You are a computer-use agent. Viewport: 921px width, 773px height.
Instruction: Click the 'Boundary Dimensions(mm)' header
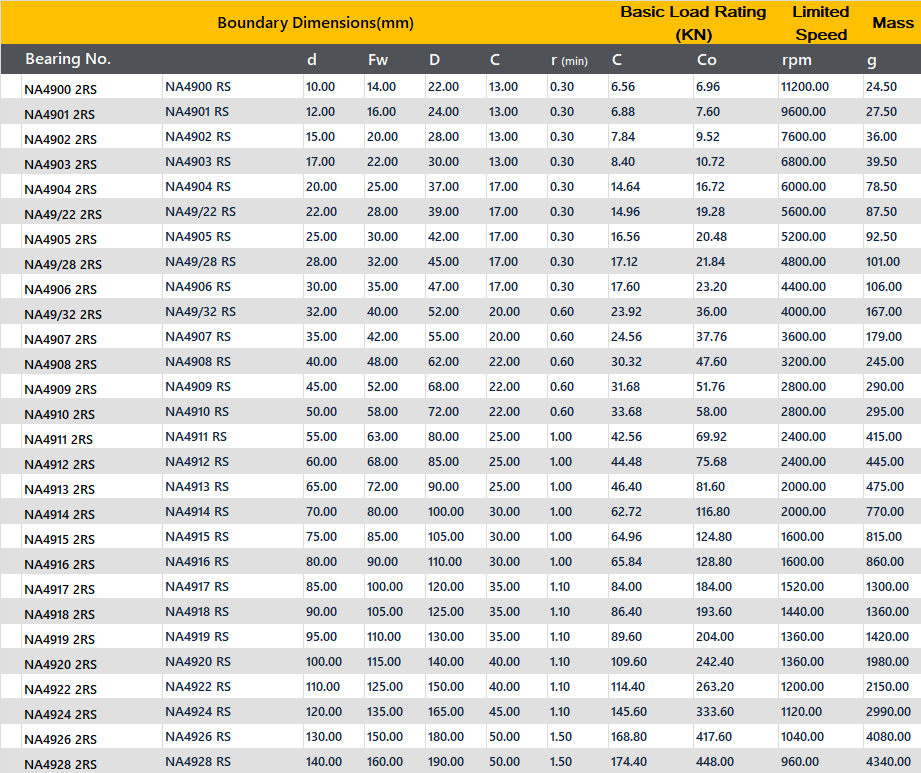315,22
